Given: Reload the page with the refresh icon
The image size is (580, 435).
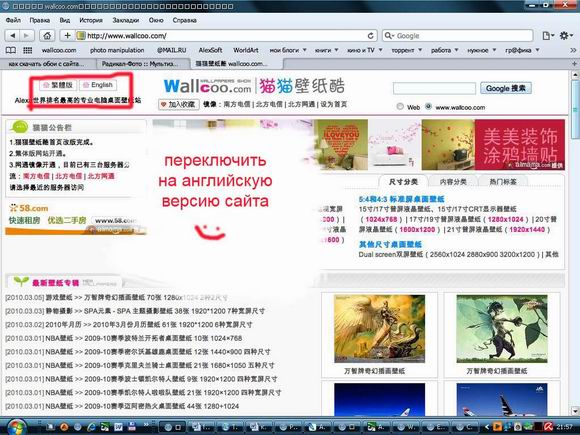Looking at the screenshot, I should [370, 36].
